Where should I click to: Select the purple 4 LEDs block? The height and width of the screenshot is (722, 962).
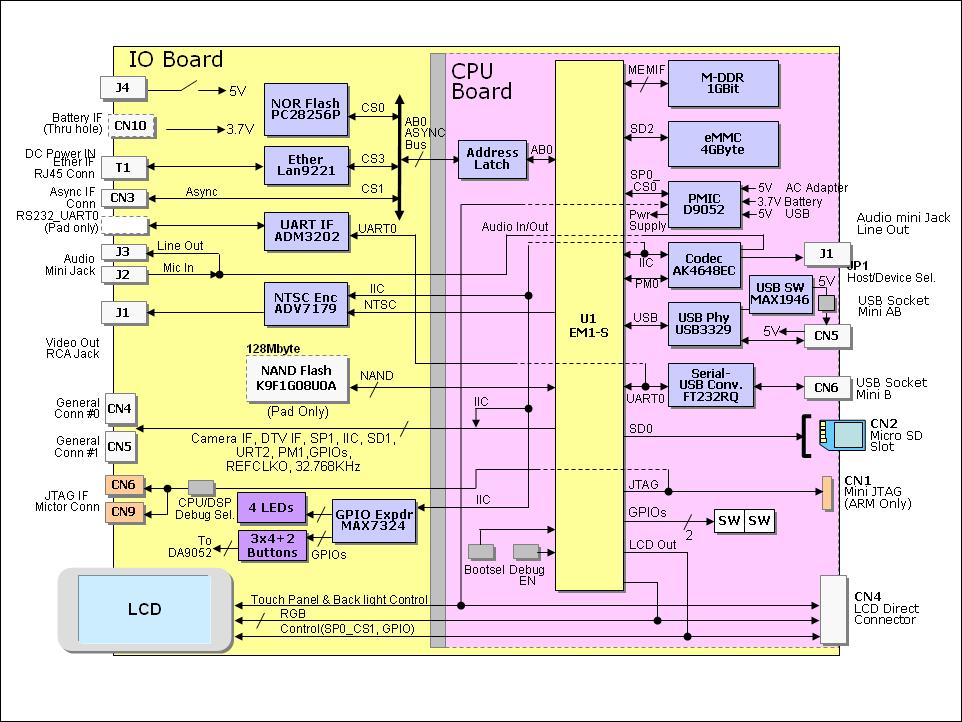pos(271,507)
